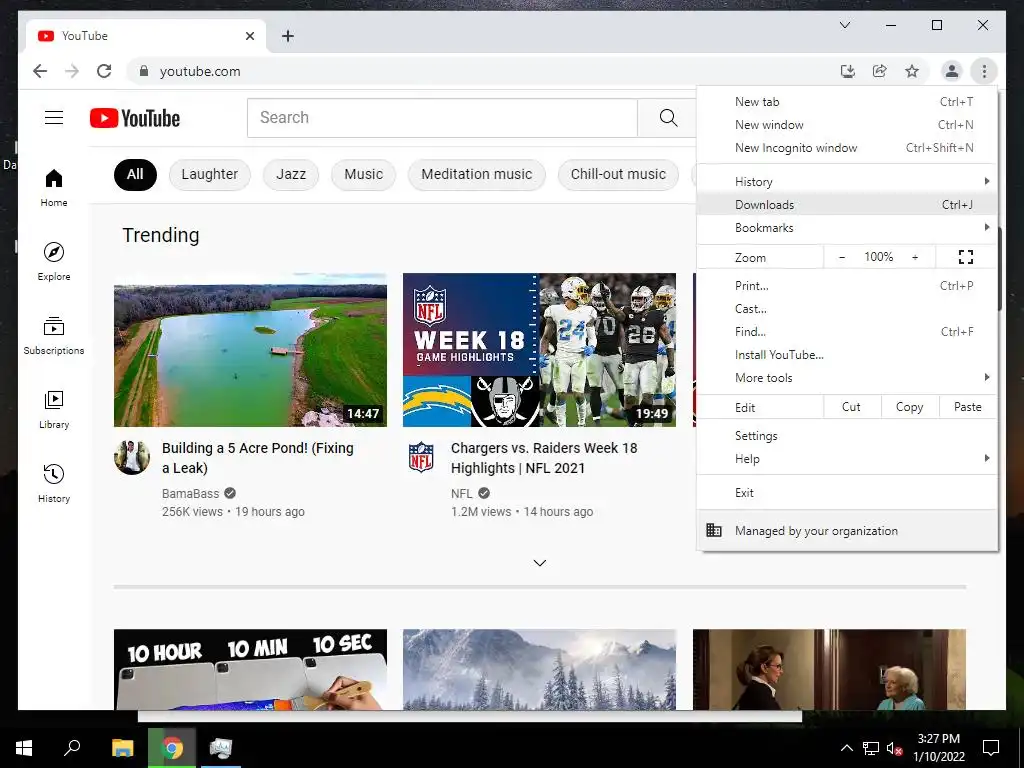
Task: Click the Install YouTube icon in address bar
Action: [x=848, y=71]
